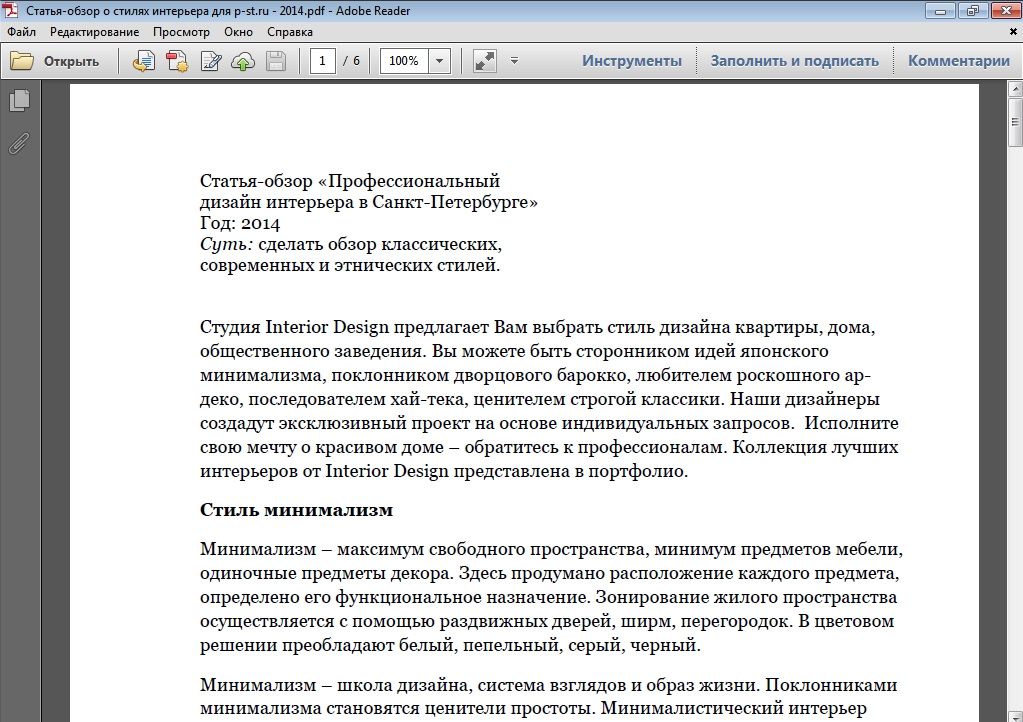
Task: Click line starting 'свою мечту о красивом доме'
Action: click(x=549, y=447)
